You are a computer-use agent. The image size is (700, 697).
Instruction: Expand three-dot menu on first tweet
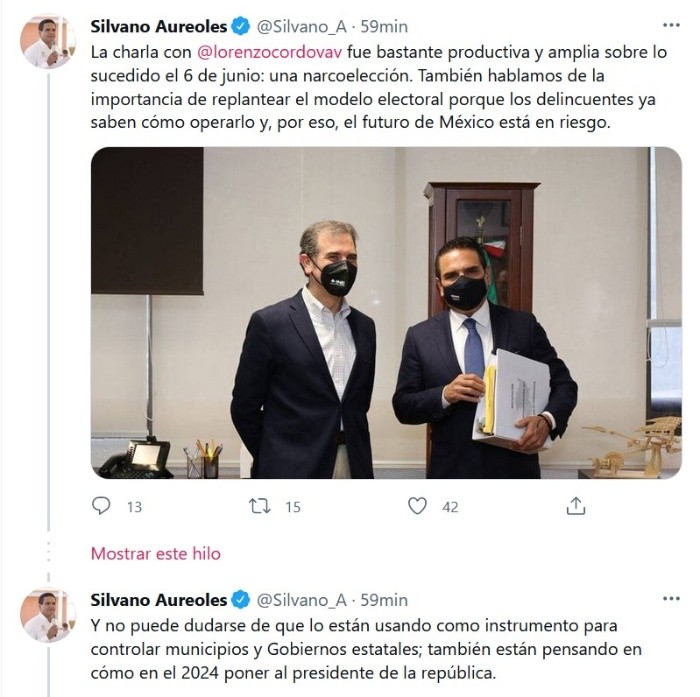tap(671, 25)
